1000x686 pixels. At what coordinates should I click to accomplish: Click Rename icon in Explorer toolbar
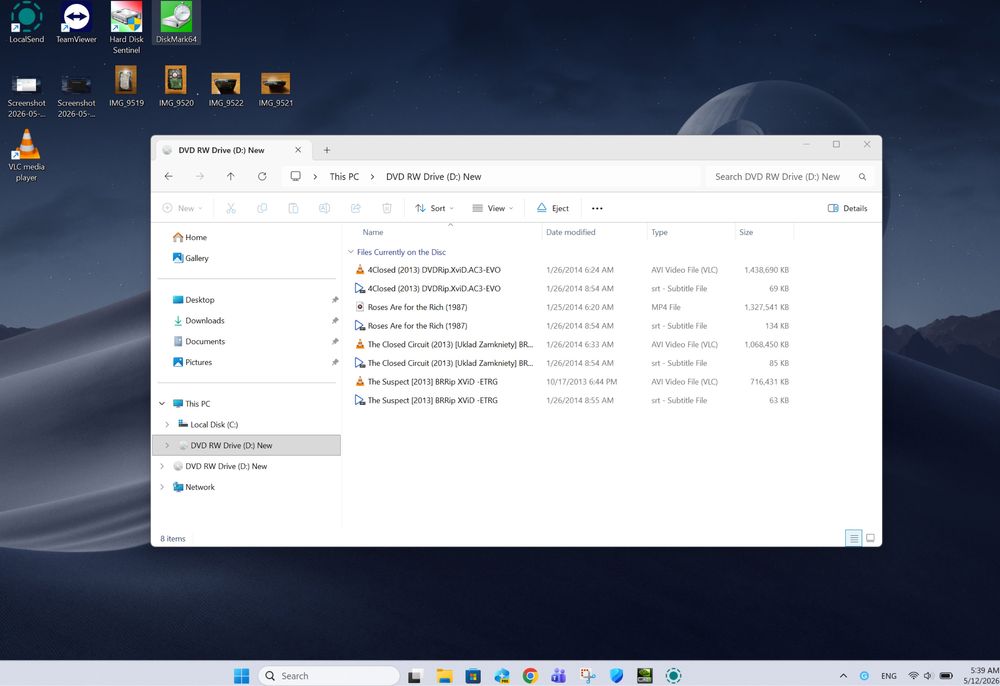(325, 208)
